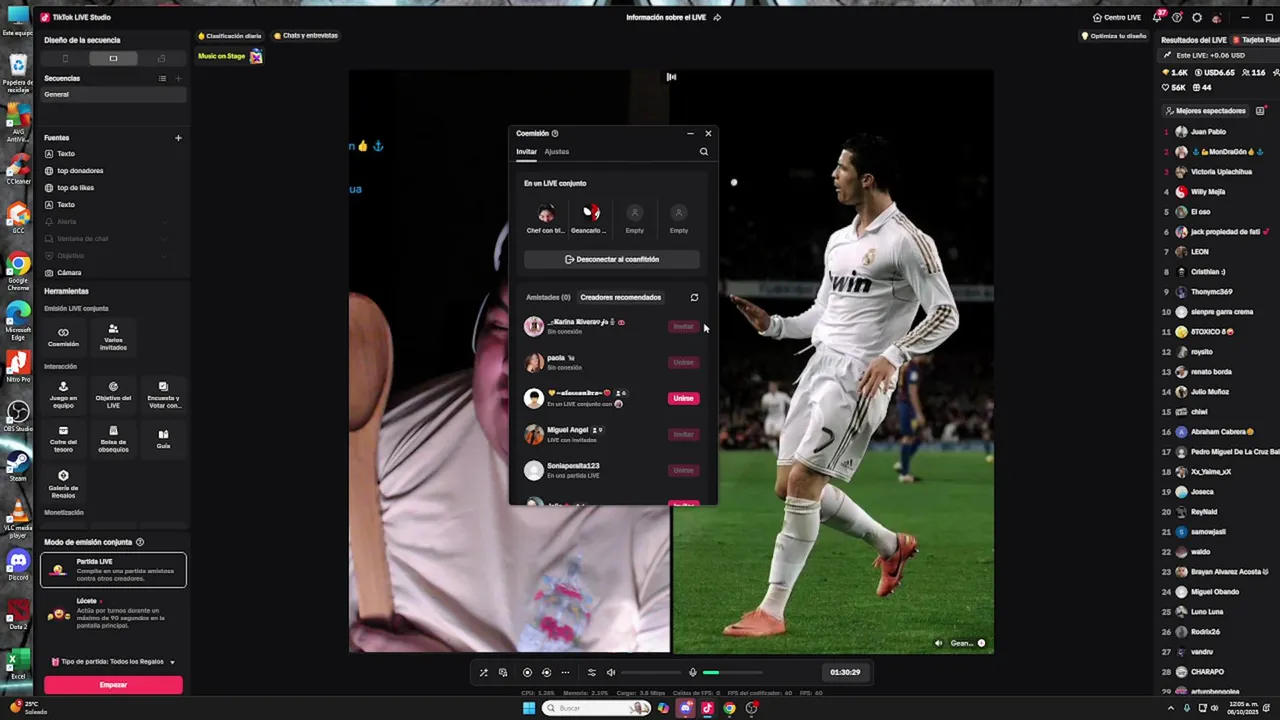Toggle the pause marker atop the preview
The image size is (1280, 720).
pos(671,77)
